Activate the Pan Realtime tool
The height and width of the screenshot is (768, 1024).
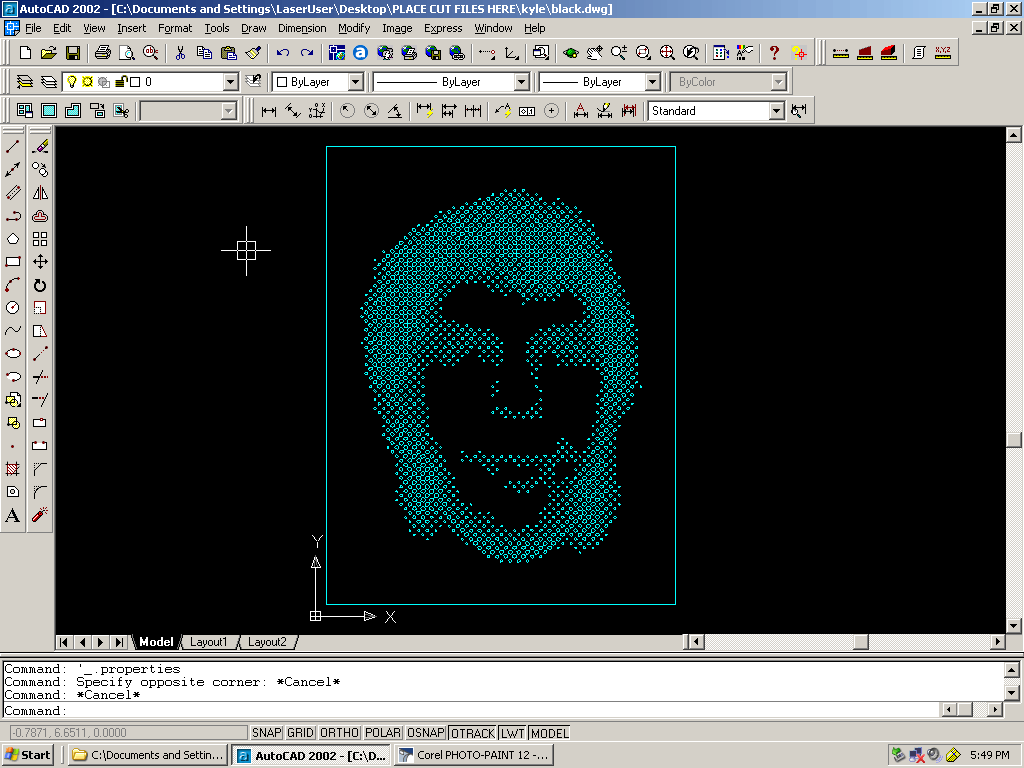594,51
